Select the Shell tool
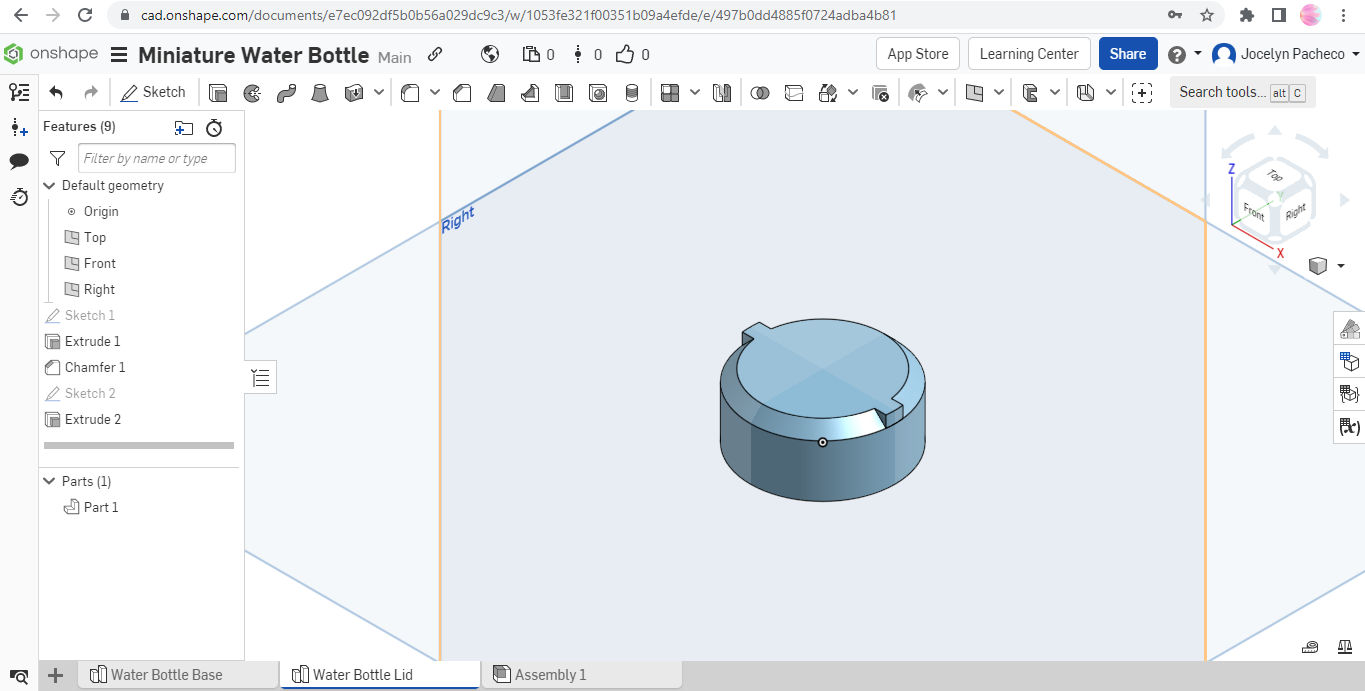The image size is (1365, 691). coord(564,93)
